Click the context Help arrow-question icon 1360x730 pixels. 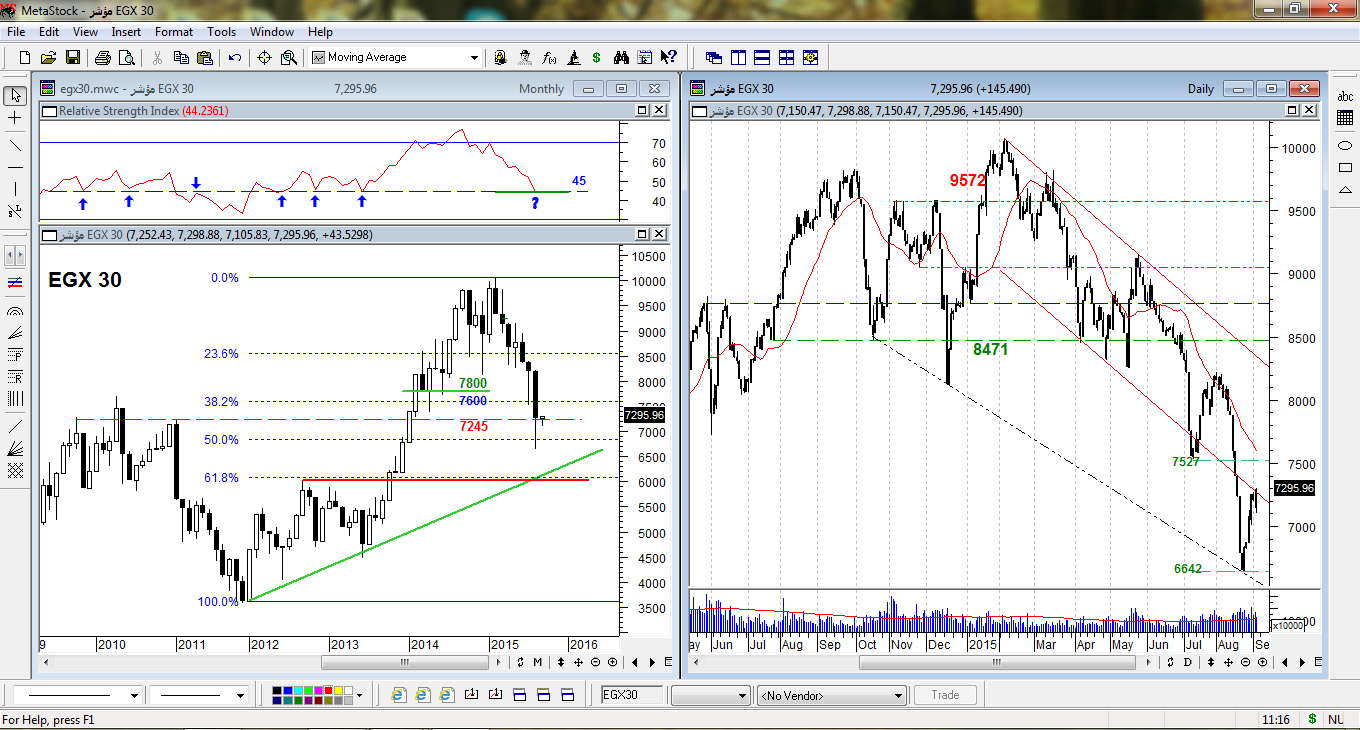click(x=669, y=57)
